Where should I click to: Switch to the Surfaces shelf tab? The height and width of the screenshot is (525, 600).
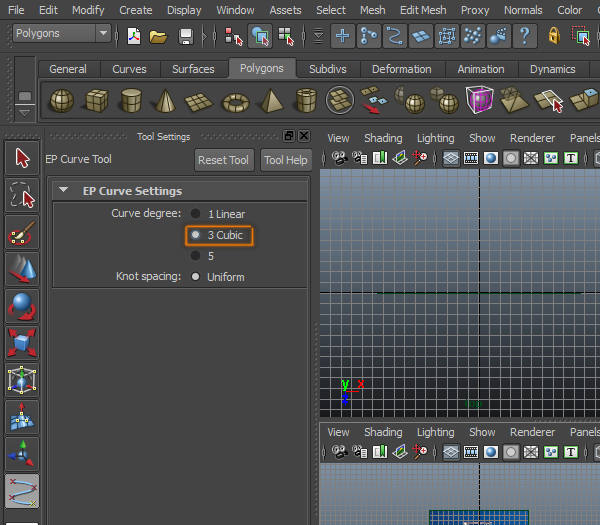193,69
